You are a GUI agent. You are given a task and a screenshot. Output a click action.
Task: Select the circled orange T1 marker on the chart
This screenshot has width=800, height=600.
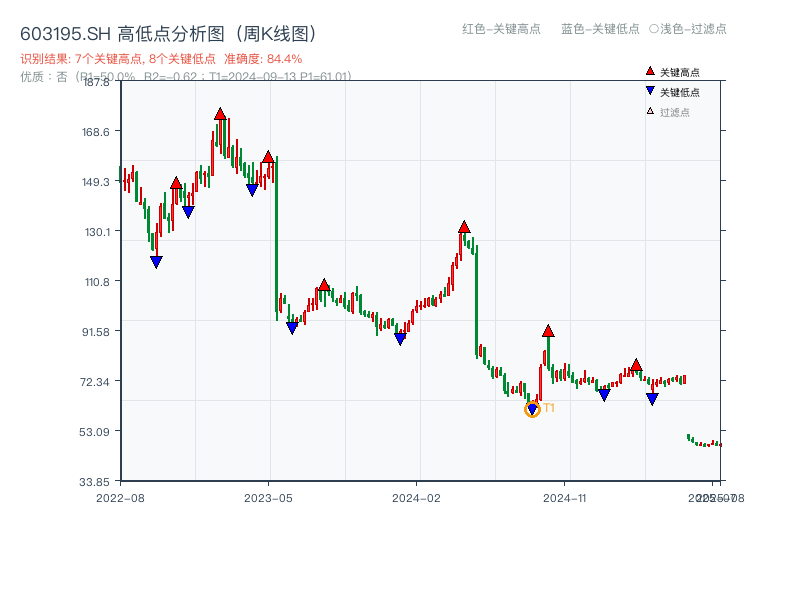(x=533, y=407)
